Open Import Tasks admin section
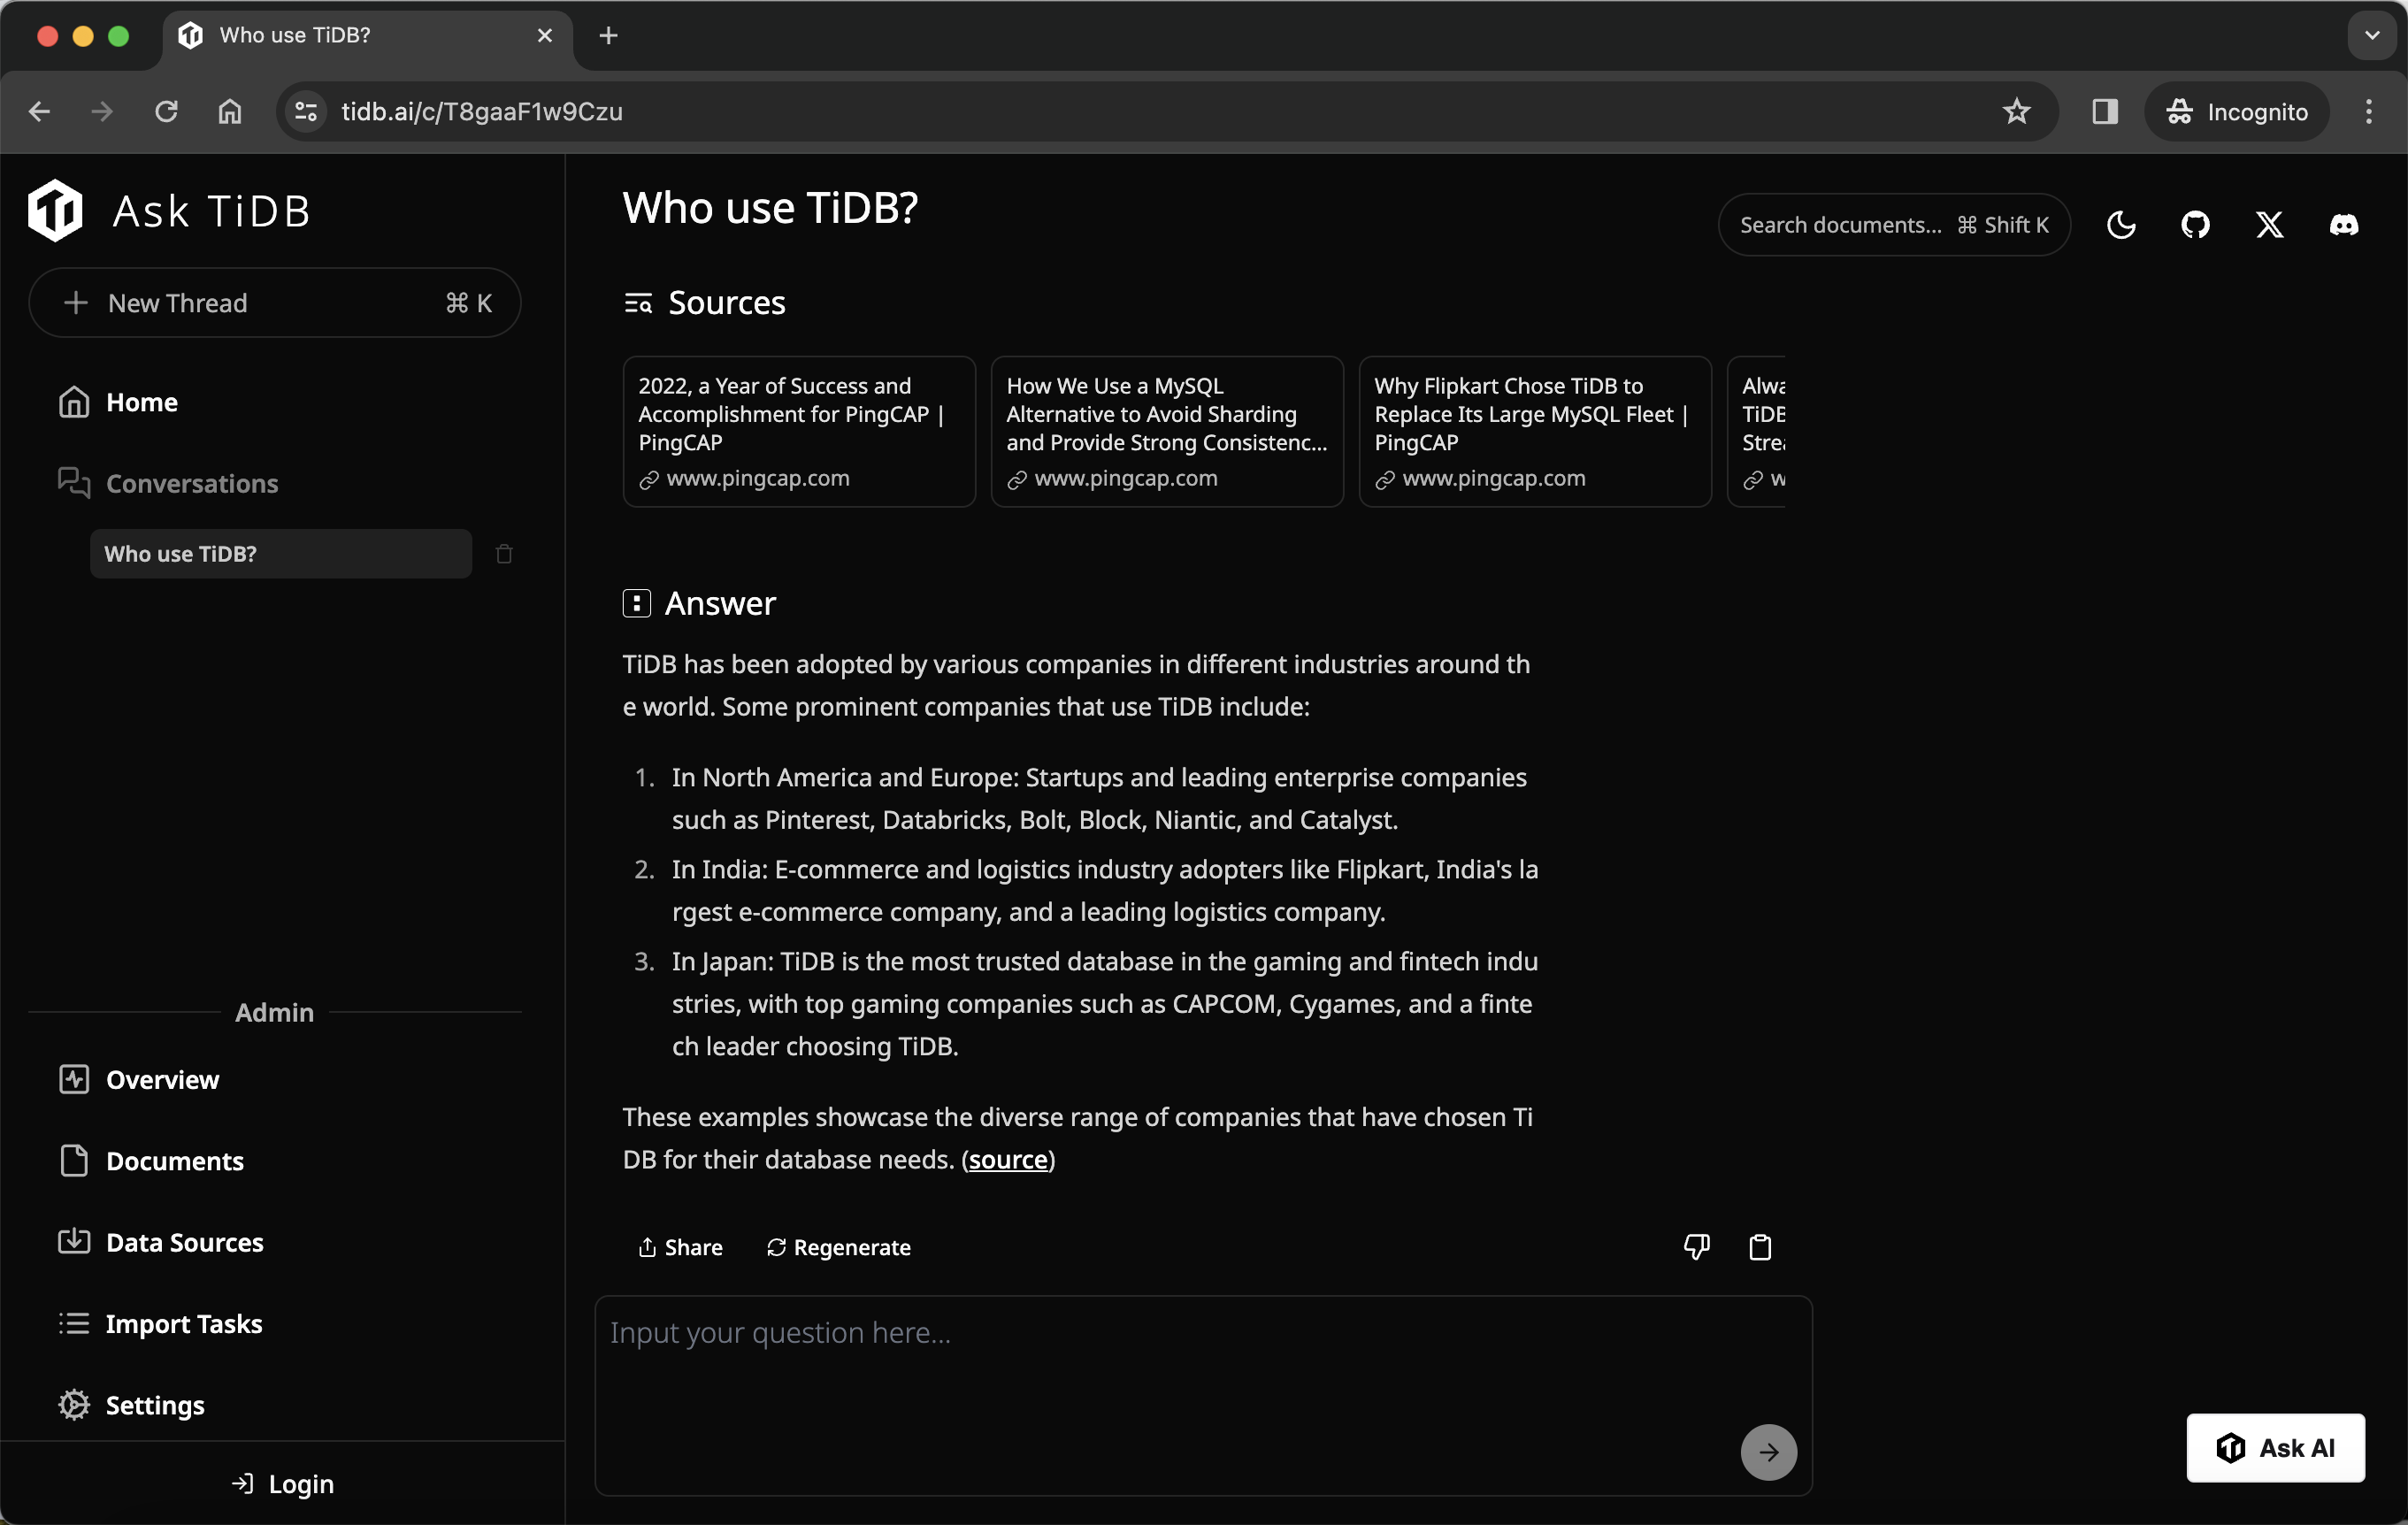 pyautogui.click(x=182, y=1323)
